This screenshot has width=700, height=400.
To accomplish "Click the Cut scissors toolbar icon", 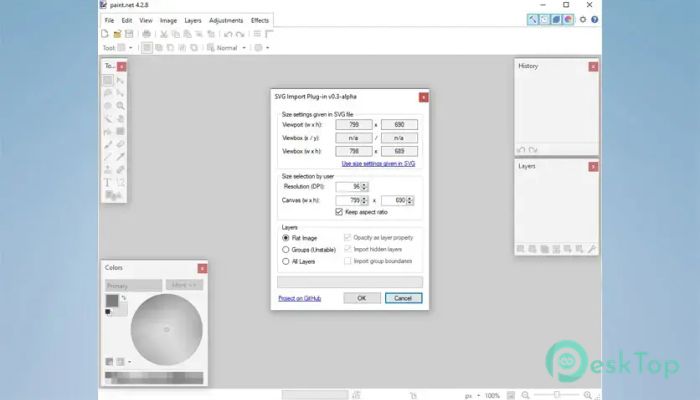I will [164, 34].
